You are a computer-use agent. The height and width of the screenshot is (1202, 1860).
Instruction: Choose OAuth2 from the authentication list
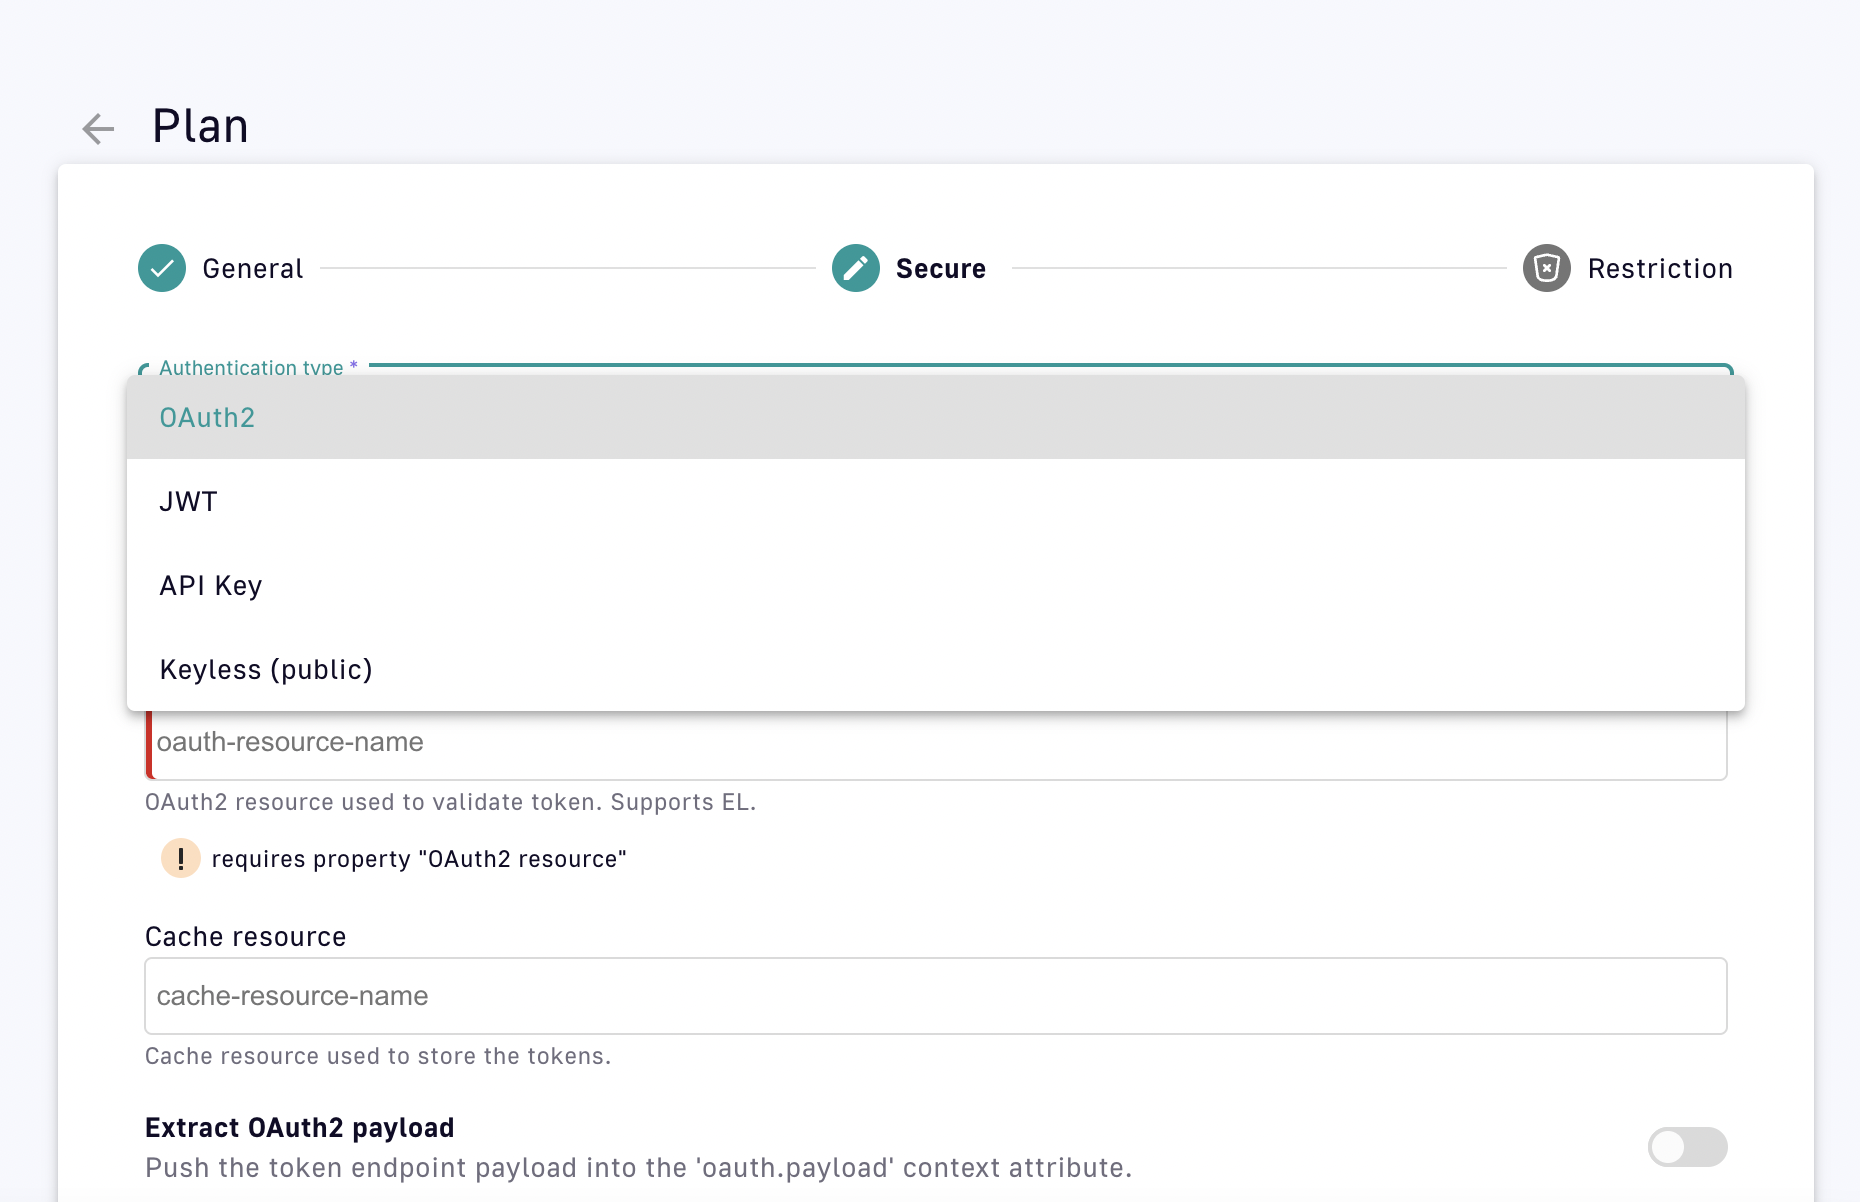pos(207,418)
